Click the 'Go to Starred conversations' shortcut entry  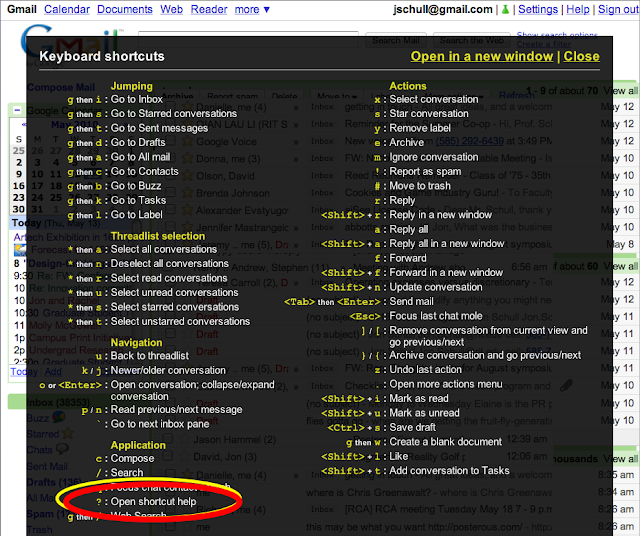[174, 113]
